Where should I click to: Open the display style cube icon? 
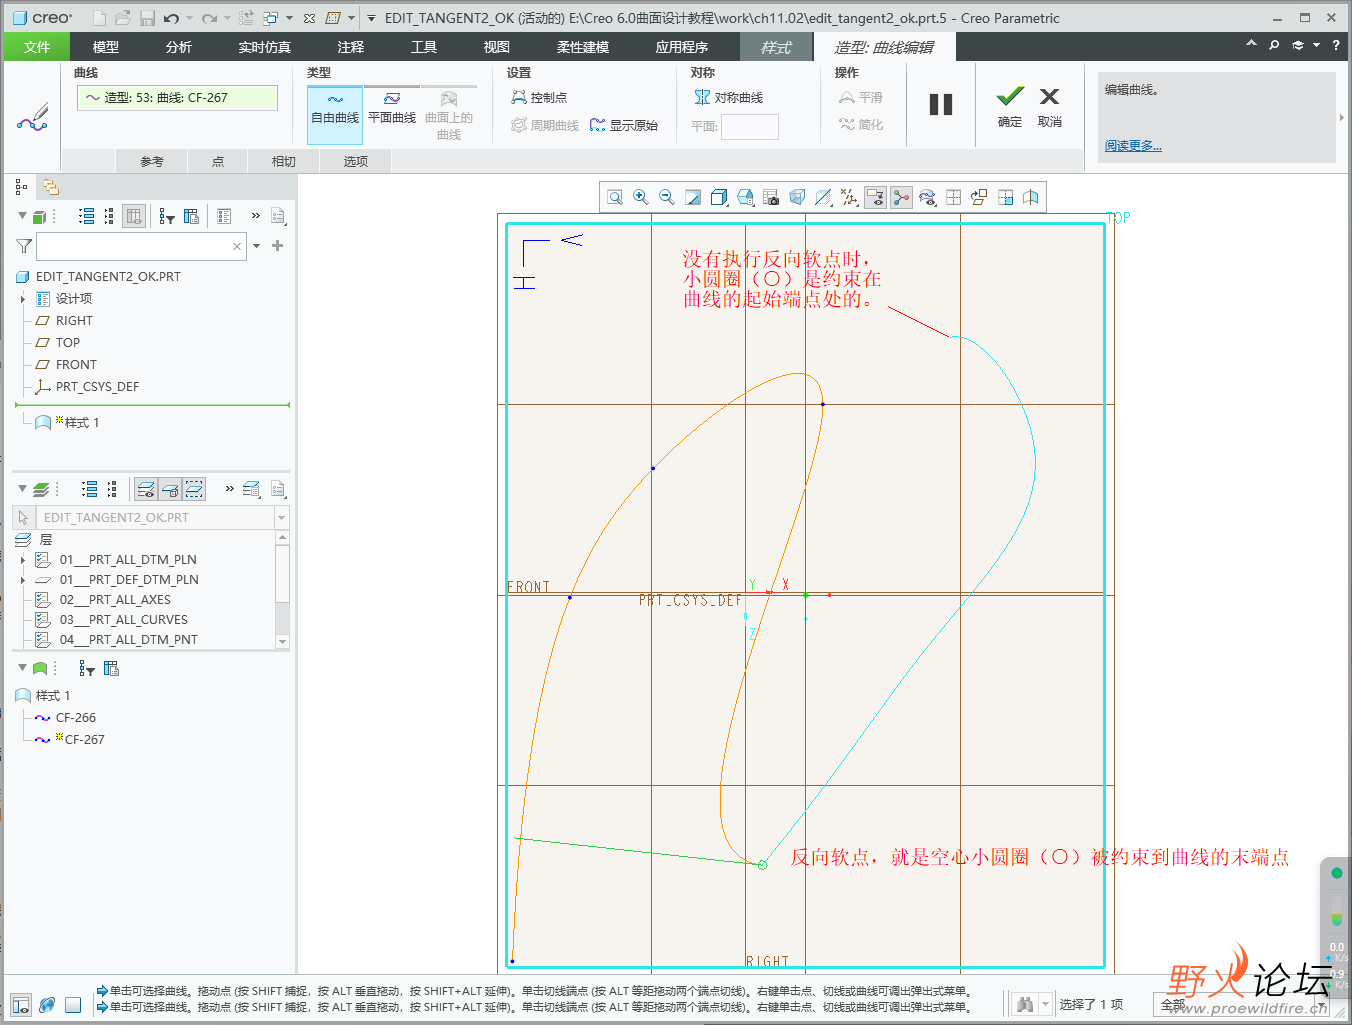click(x=719, y=197)
